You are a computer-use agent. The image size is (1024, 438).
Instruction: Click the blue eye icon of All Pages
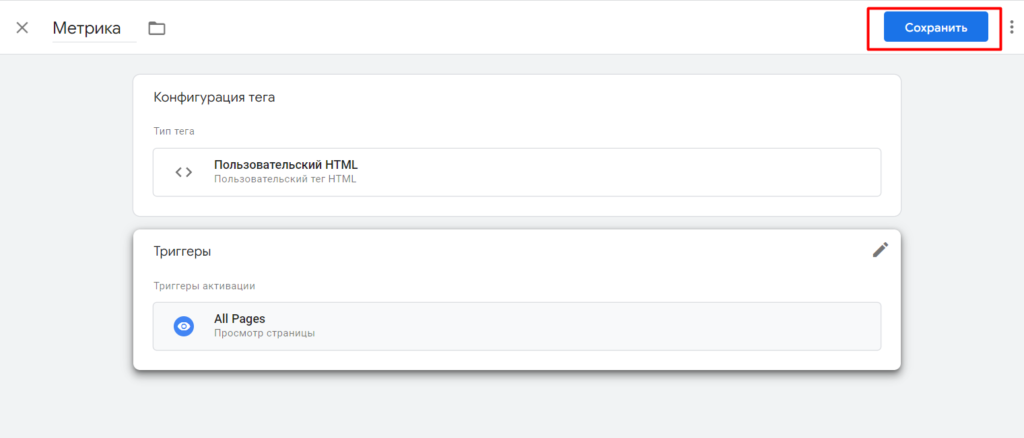(183, 326)
